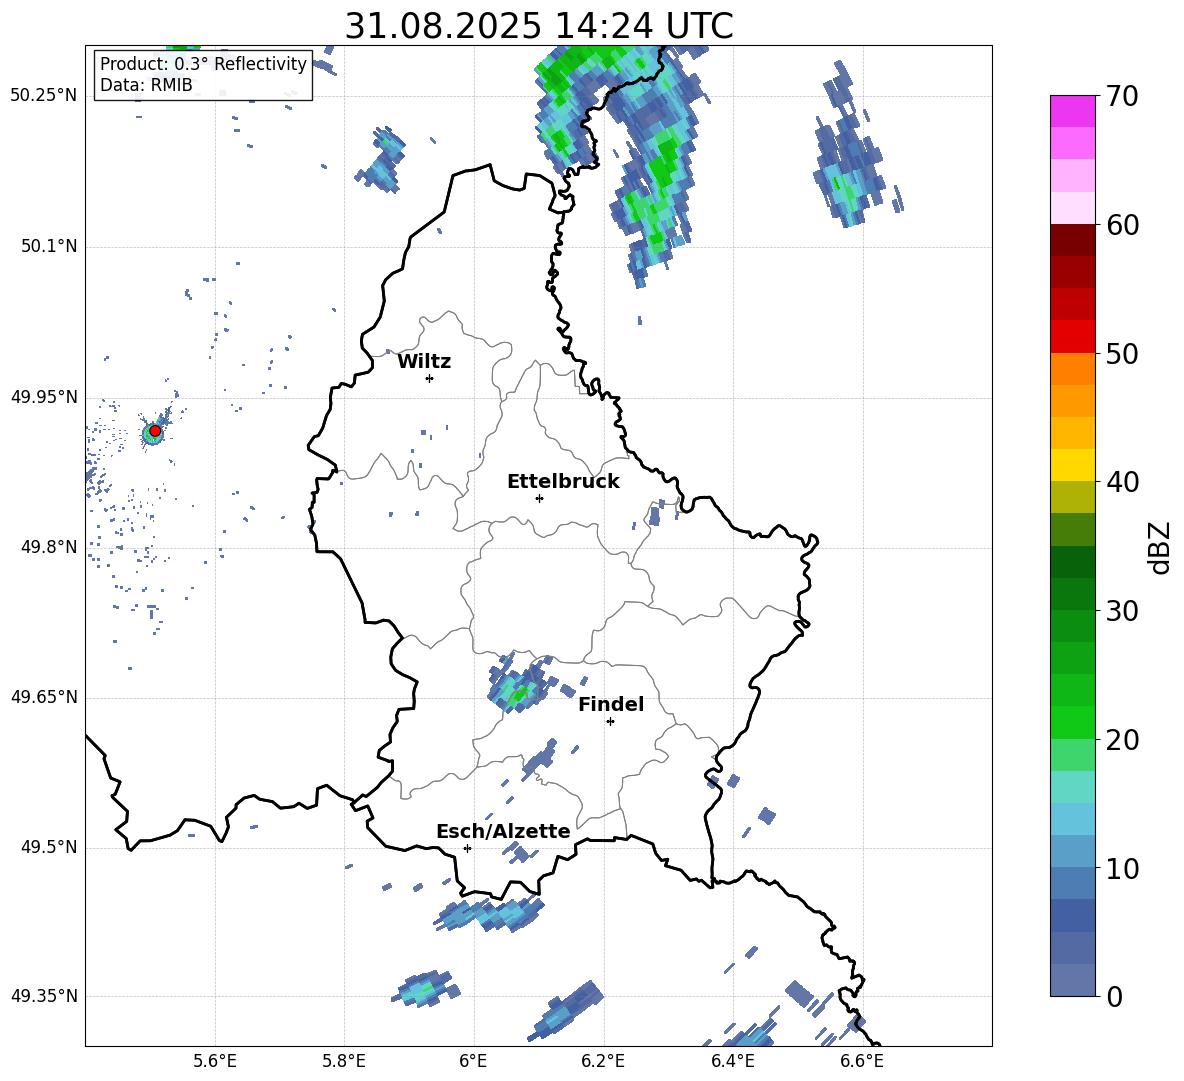Click the bright red colorbar segment above 50

point(1072,337)
